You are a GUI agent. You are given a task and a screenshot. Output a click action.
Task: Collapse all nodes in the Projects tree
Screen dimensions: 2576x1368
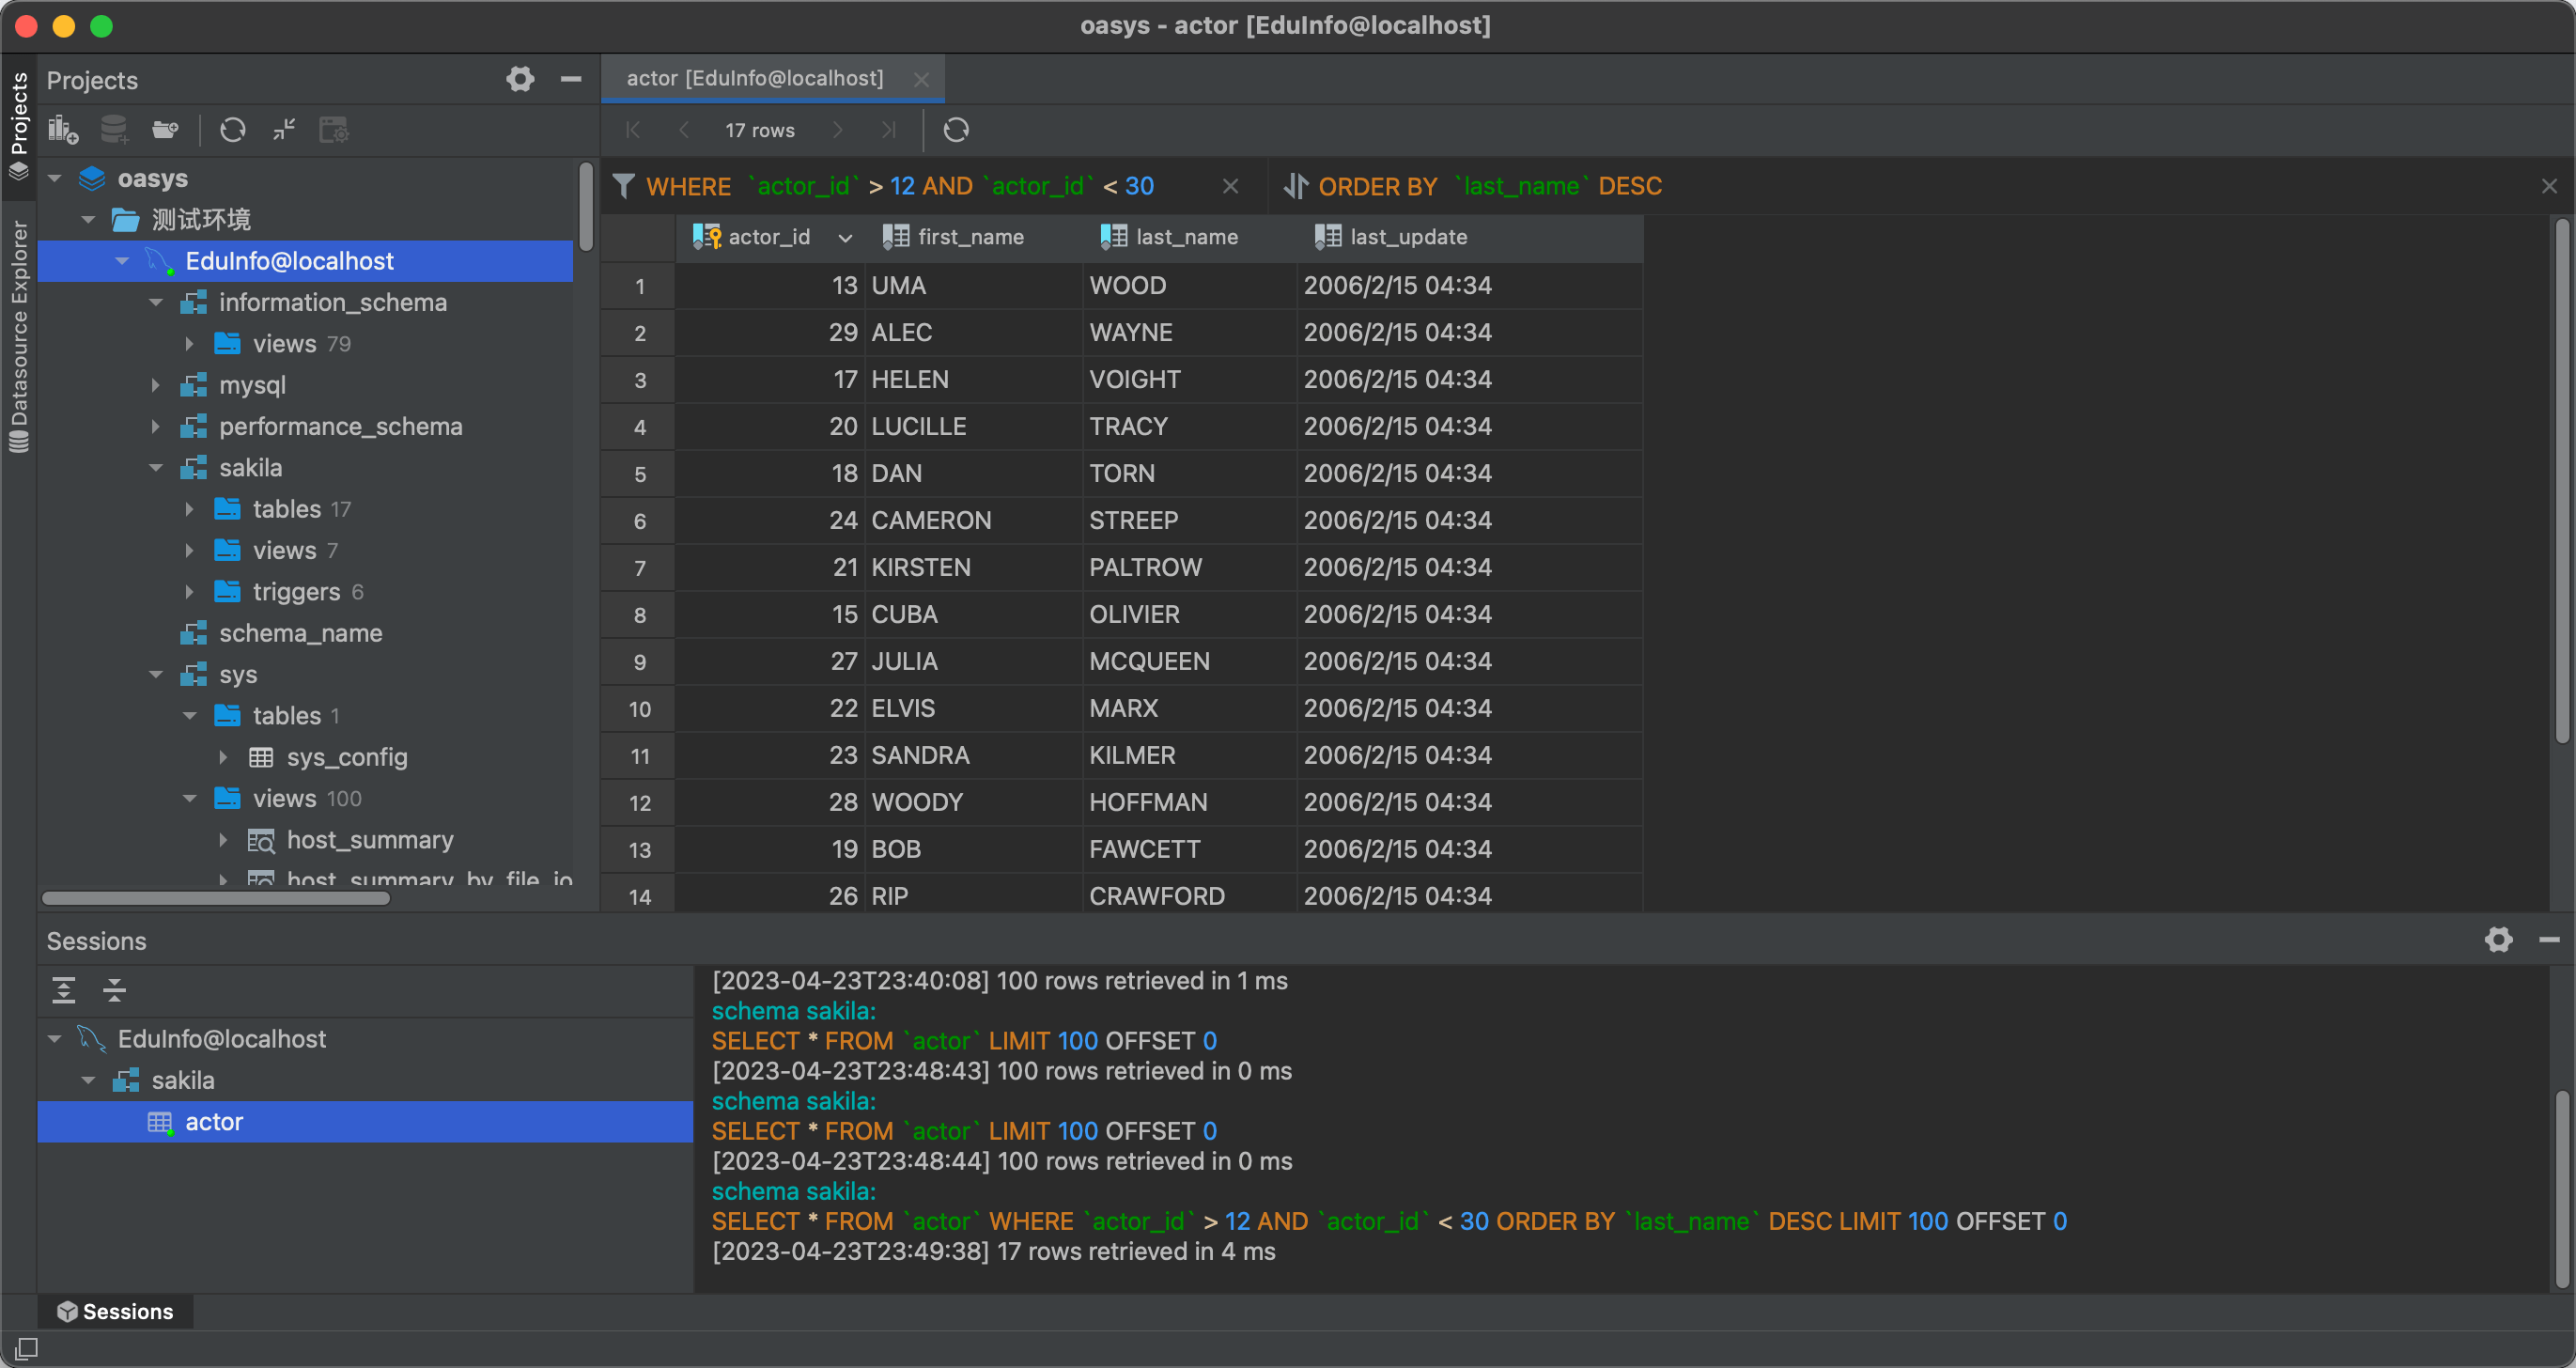pos(284,130)
